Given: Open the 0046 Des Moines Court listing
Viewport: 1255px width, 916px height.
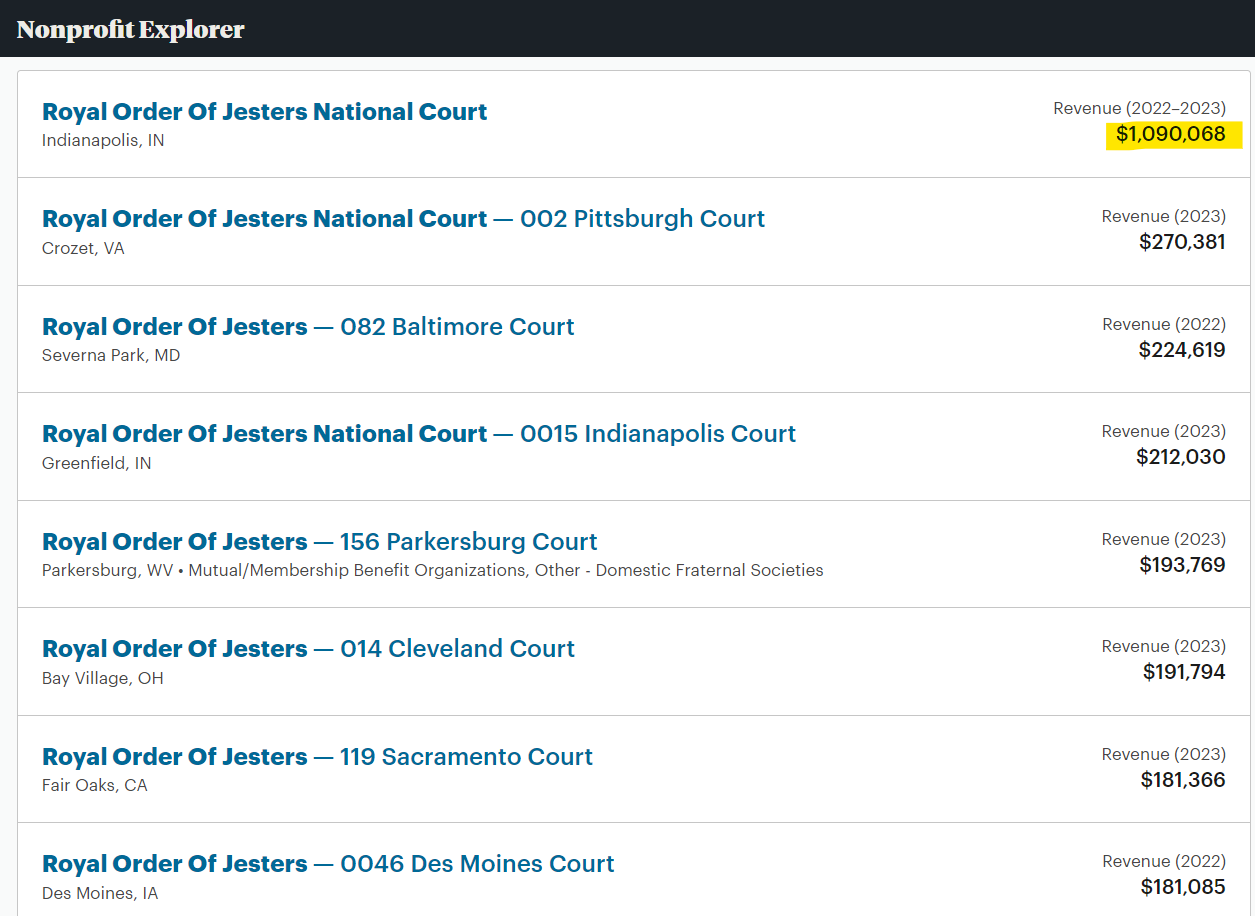Looking at the screenshot, I should tap(328, 864).
